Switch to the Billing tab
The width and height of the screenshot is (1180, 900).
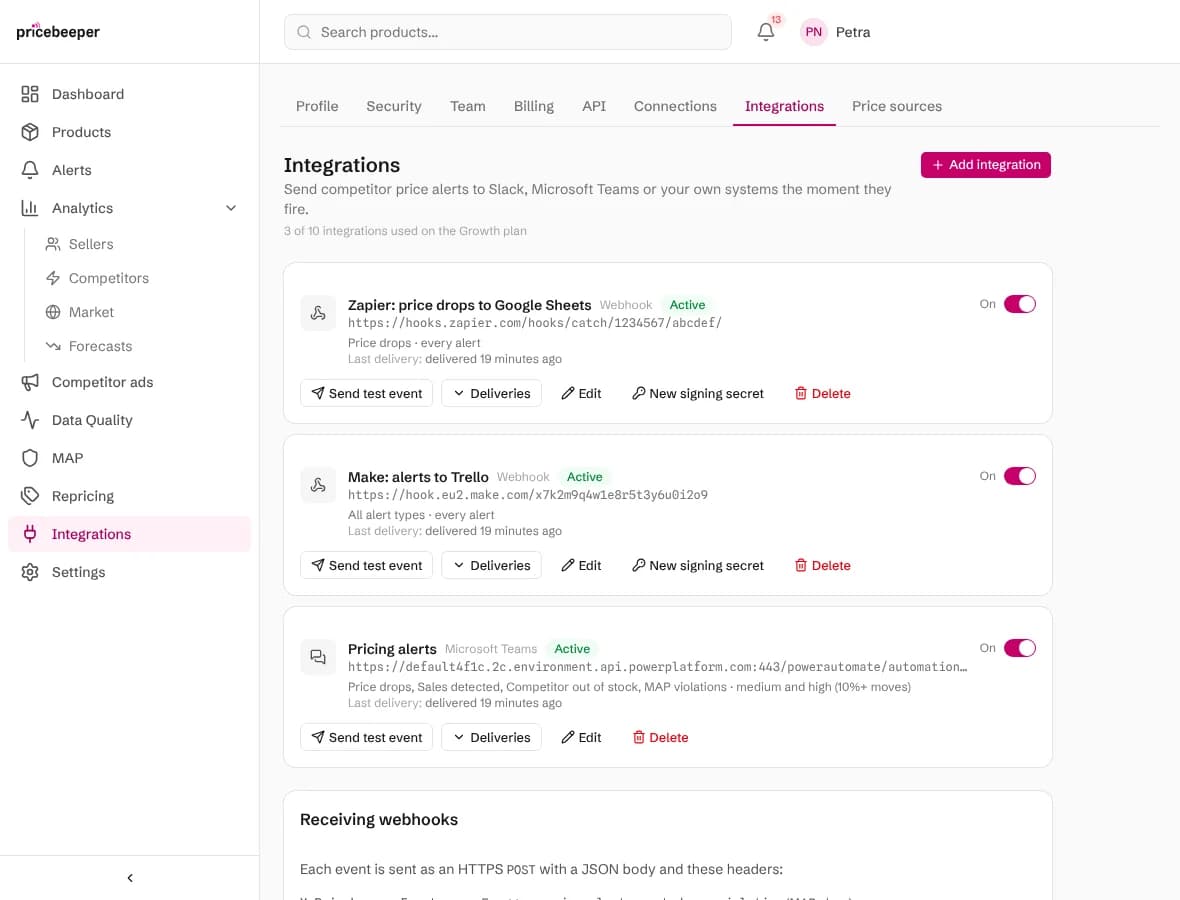tap(534, 106)
